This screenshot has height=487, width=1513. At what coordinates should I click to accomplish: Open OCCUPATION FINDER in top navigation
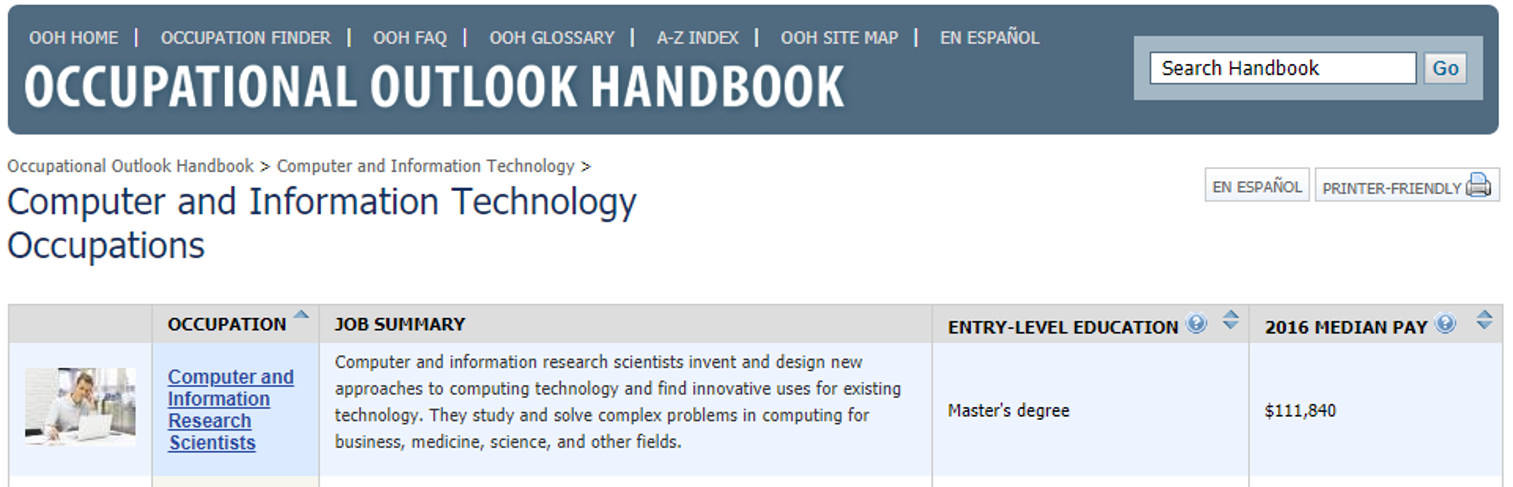[x=245, y=38]
